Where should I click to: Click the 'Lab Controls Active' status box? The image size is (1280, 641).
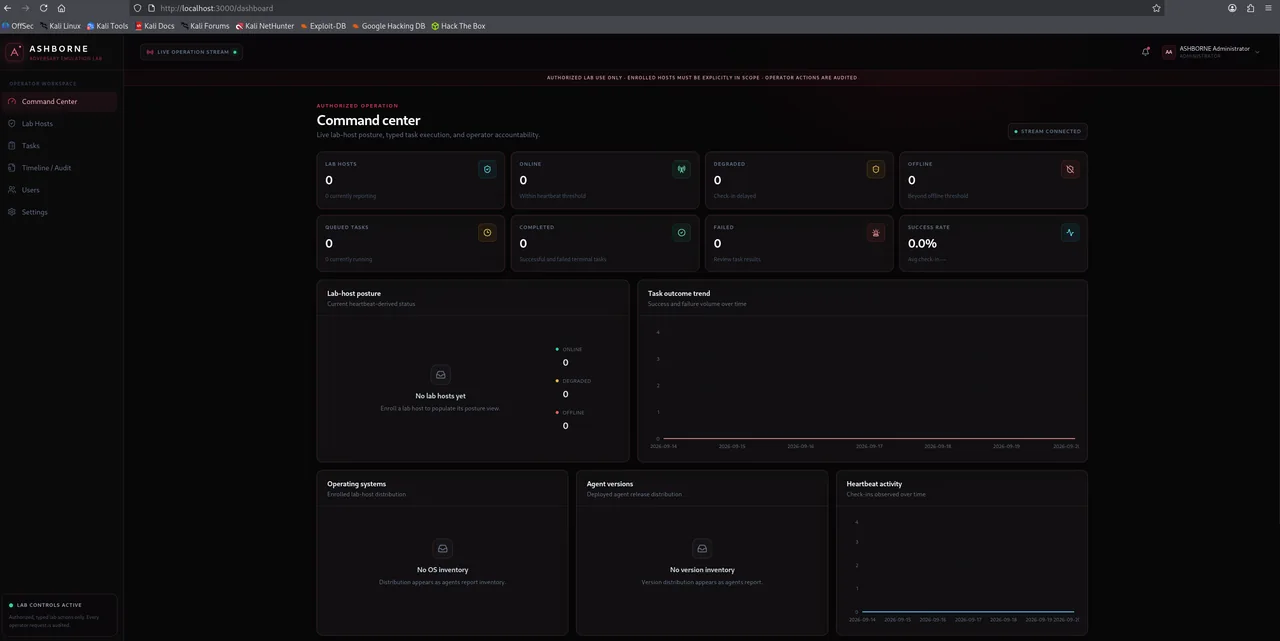tap(60, 615)
